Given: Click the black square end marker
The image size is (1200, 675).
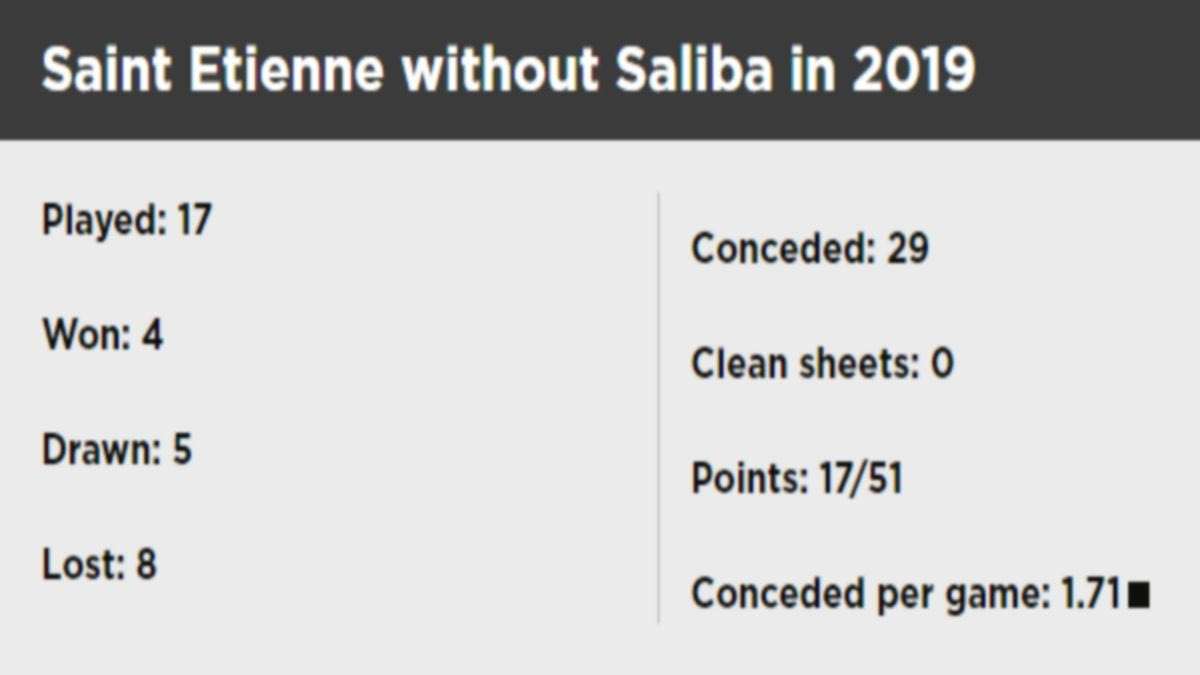Looking at the screenshot, I should pos(1138,597).
